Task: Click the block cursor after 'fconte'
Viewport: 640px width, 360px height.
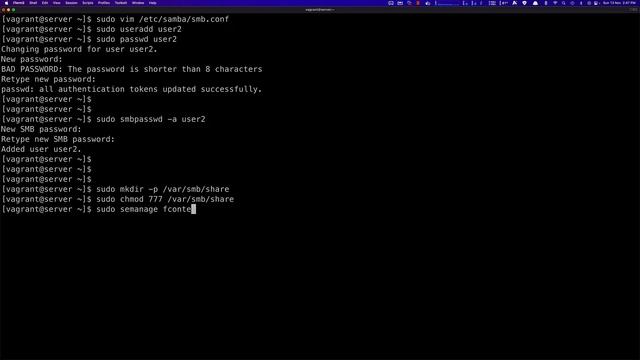Action: click(x=193, y=209)
